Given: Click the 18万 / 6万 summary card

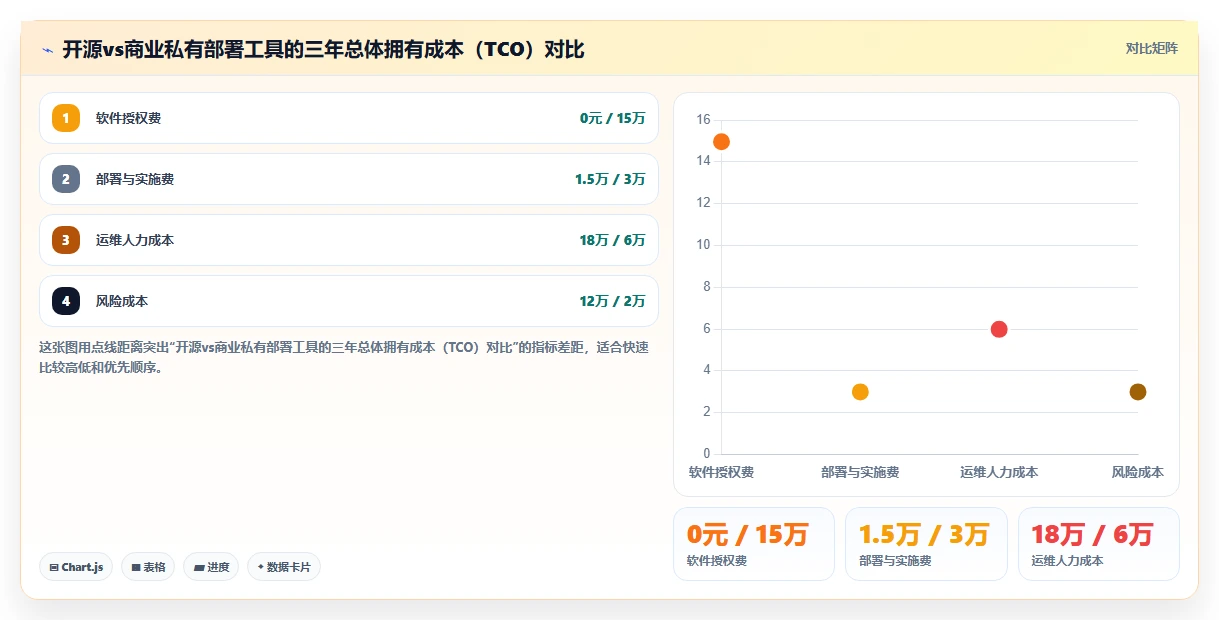Looking at the screenshot, I should tap(1099, 544).
